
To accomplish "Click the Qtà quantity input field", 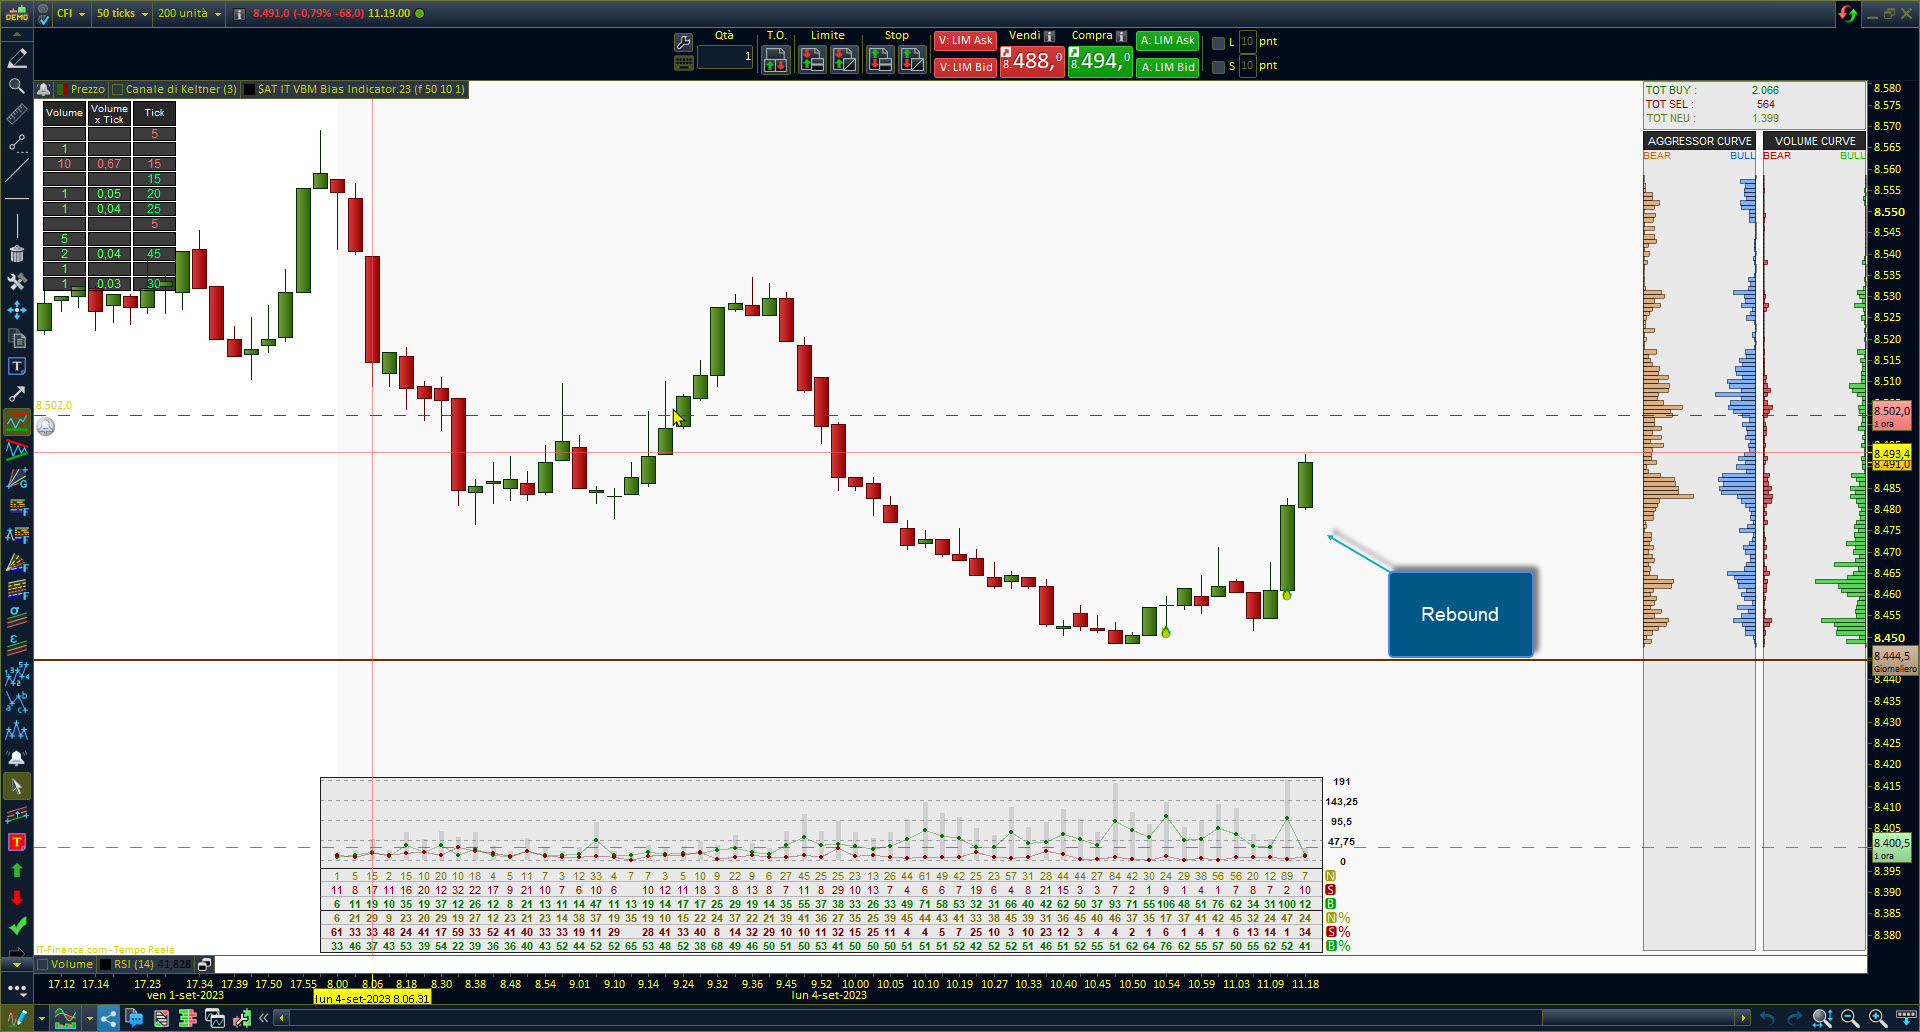I will [725, 57].
